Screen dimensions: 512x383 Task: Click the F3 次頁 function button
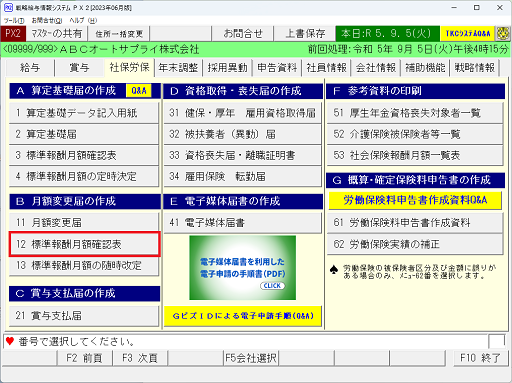[x=140, y=358]
